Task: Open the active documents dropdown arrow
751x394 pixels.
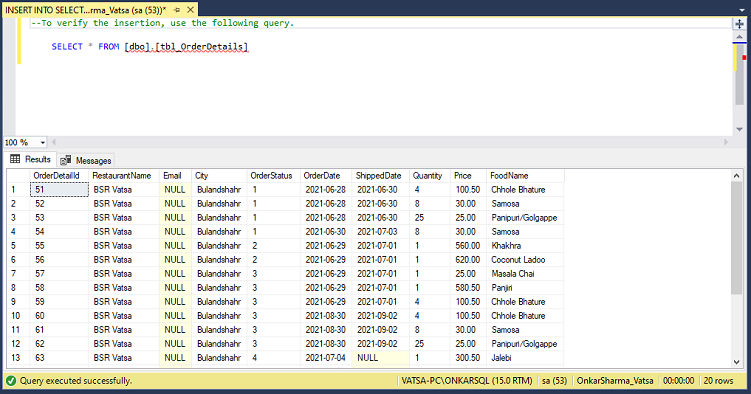Action: [x=742, y=10]
